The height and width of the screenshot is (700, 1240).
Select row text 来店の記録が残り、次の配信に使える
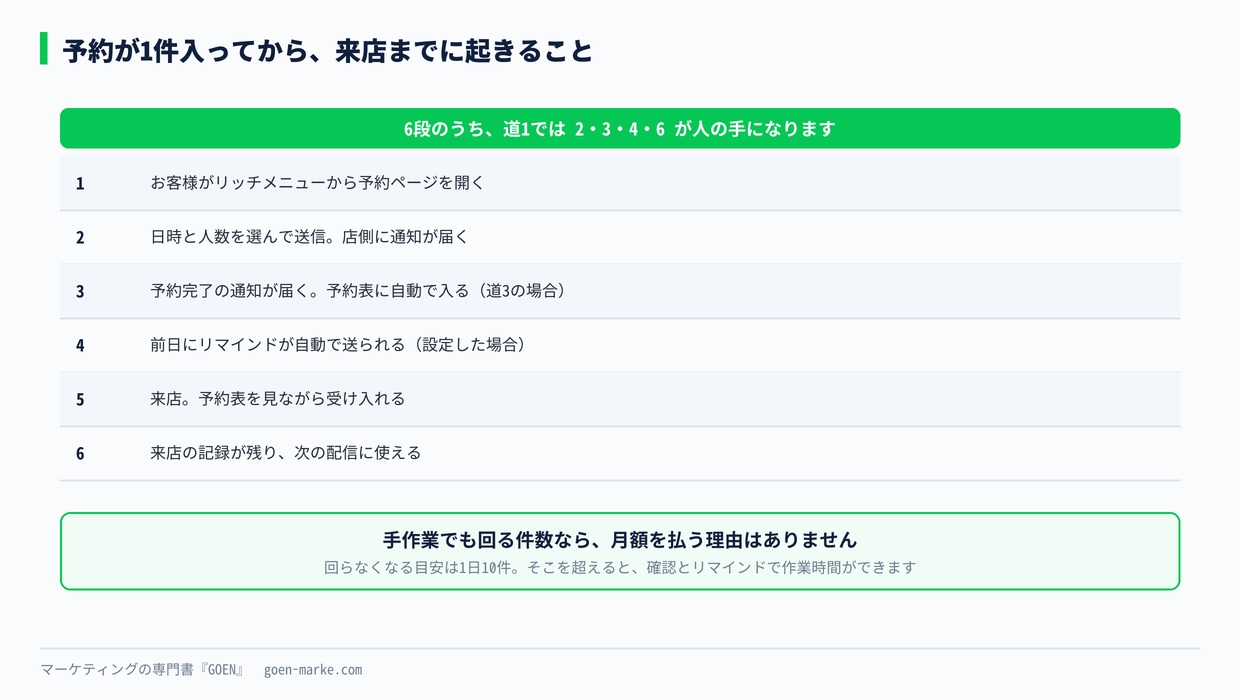(x=286, y=453)
